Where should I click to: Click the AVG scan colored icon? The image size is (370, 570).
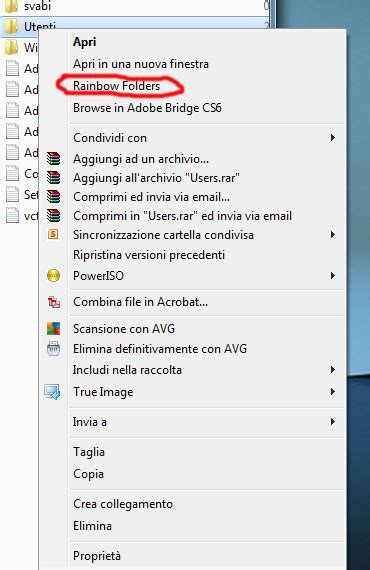tap(53, 329)
